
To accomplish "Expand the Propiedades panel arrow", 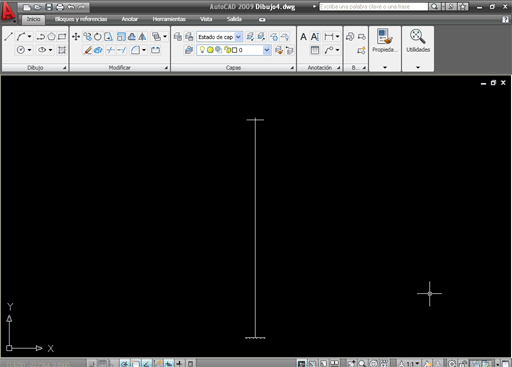I will [385, 67].
